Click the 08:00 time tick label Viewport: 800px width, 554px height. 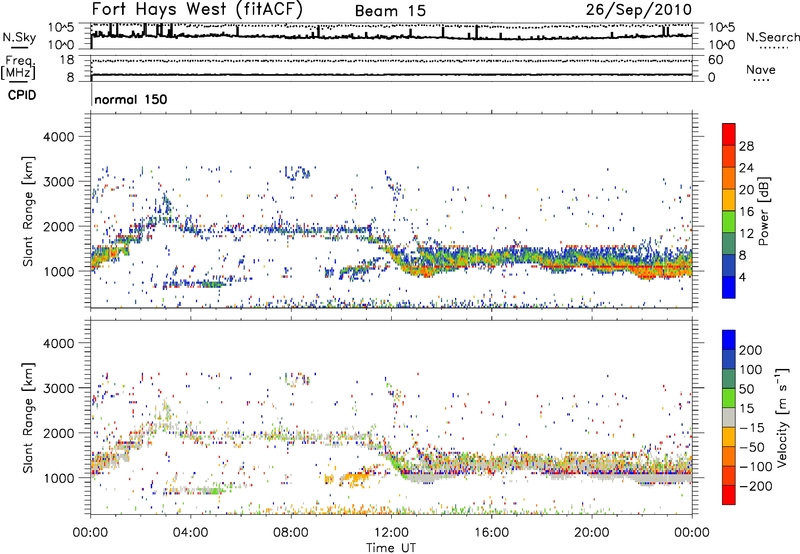pos(291,533)
